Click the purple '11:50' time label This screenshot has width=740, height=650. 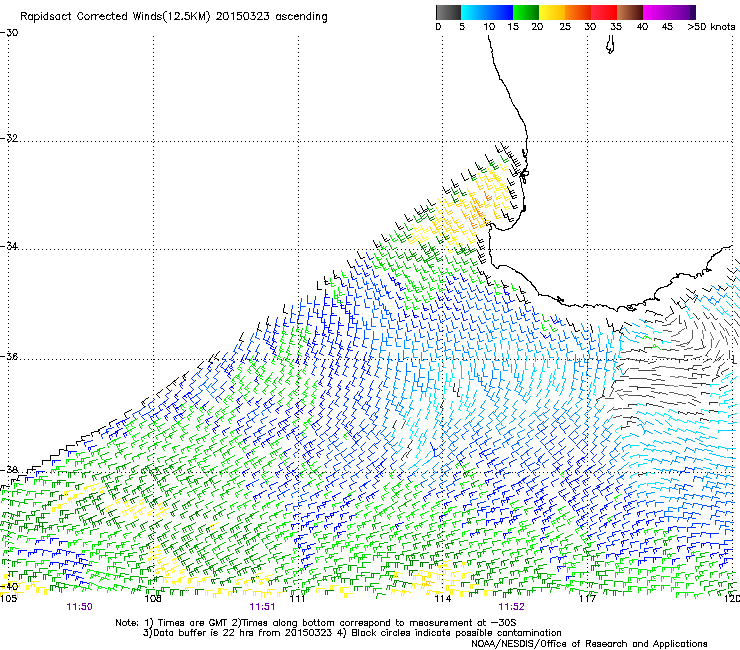coord(79,607)
